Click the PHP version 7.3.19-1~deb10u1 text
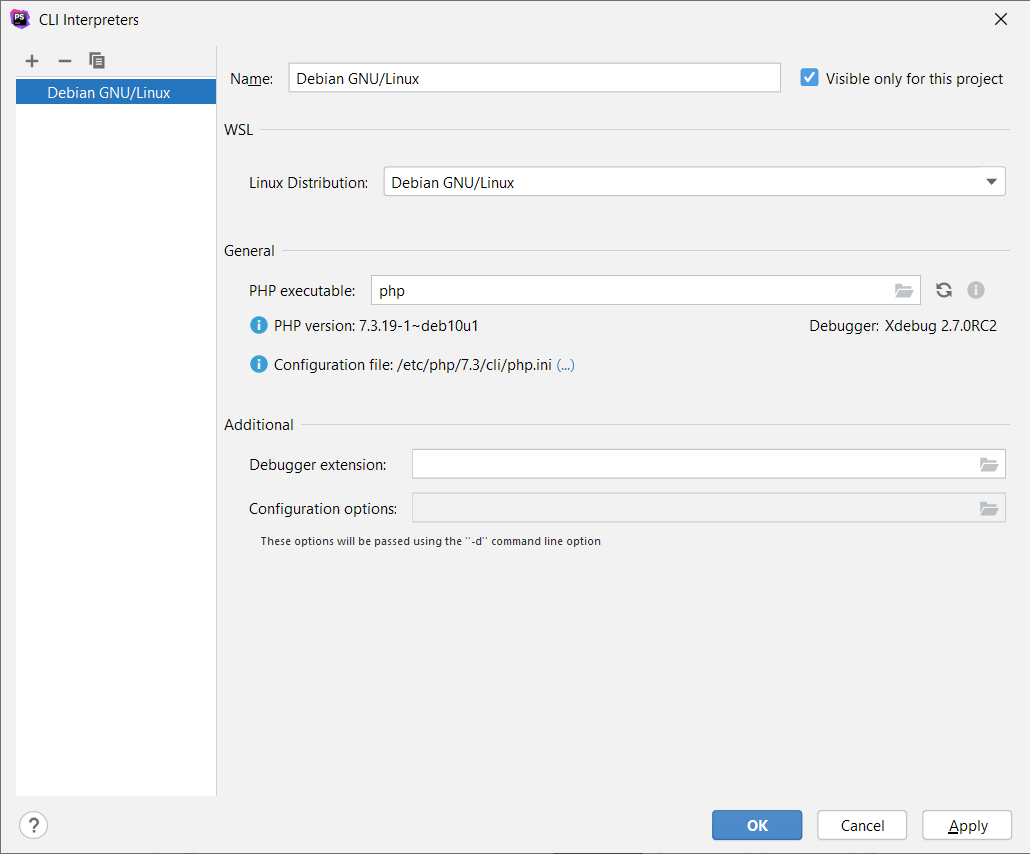This screenshot has width=1030, height=854. click(376, 326)
